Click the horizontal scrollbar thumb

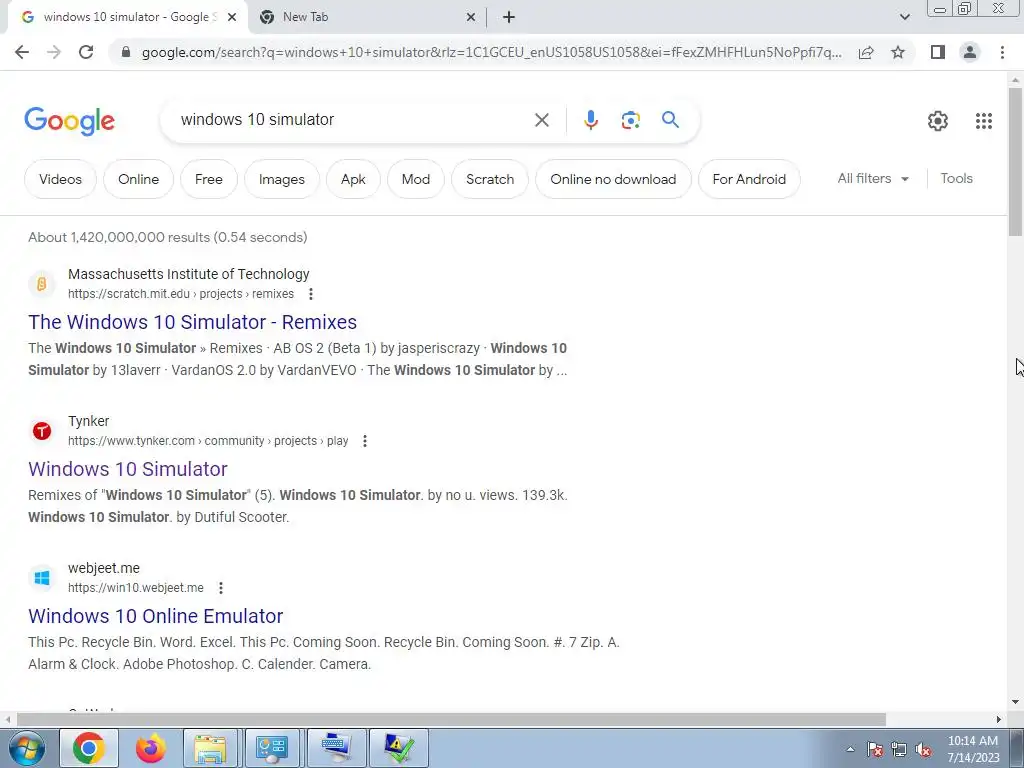point(451,719)
